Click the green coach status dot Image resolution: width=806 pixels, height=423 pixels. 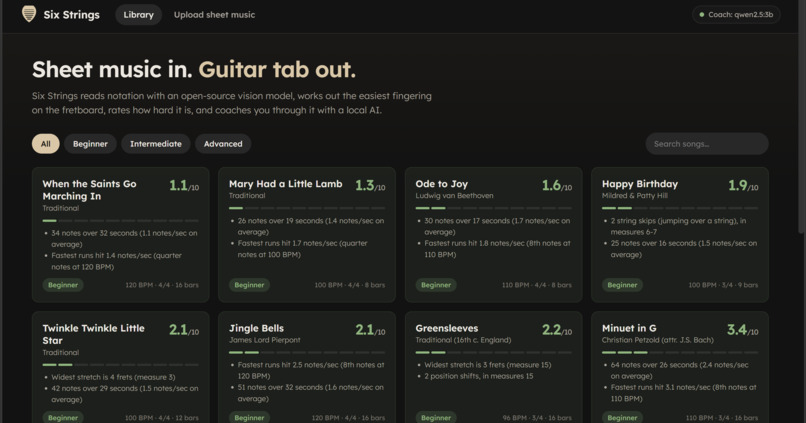pos(702,14)
